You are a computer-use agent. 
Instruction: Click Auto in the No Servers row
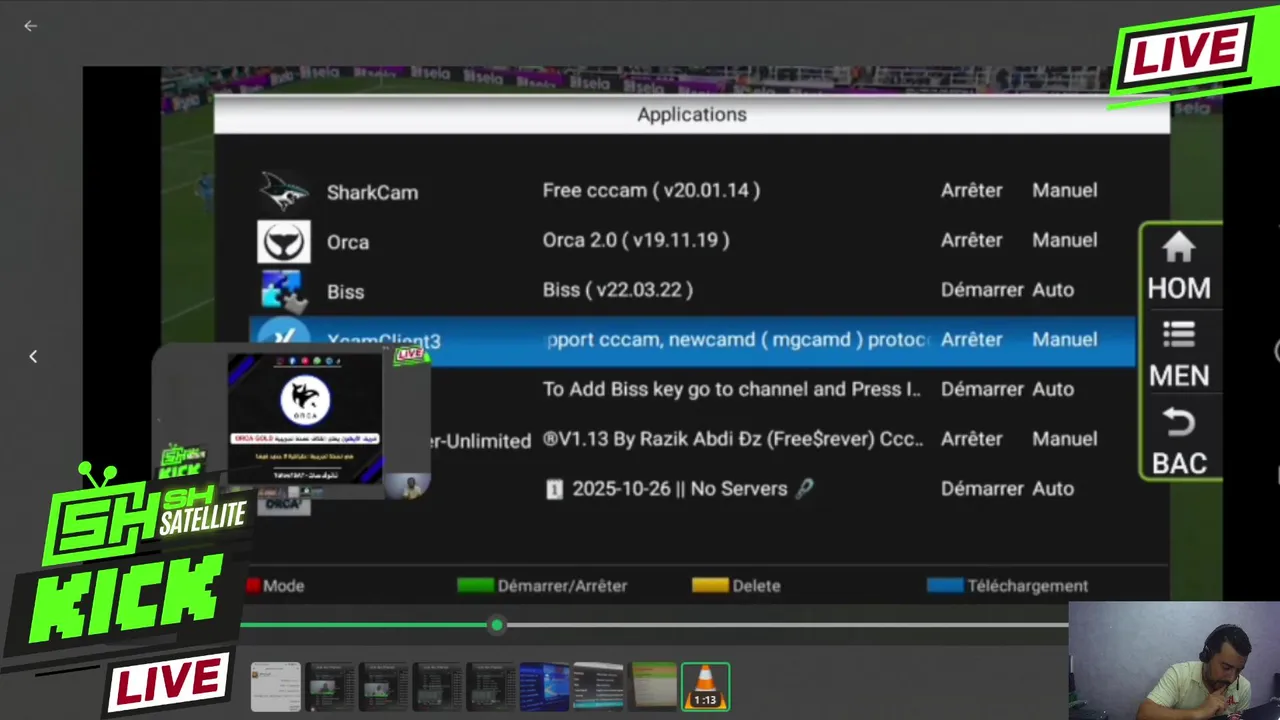point(1053,489)
